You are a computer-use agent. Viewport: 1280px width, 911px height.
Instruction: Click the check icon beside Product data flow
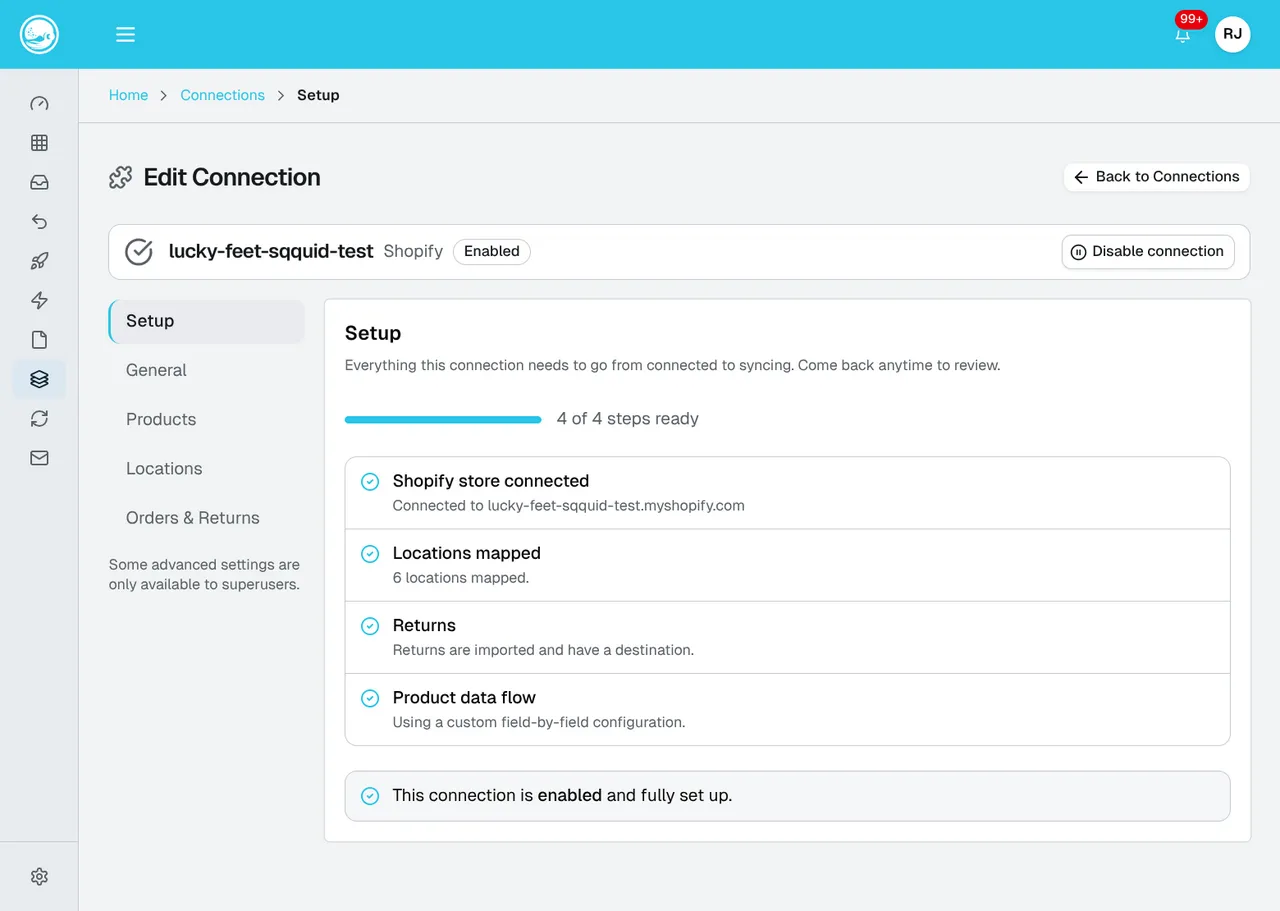tap(370, 698)
